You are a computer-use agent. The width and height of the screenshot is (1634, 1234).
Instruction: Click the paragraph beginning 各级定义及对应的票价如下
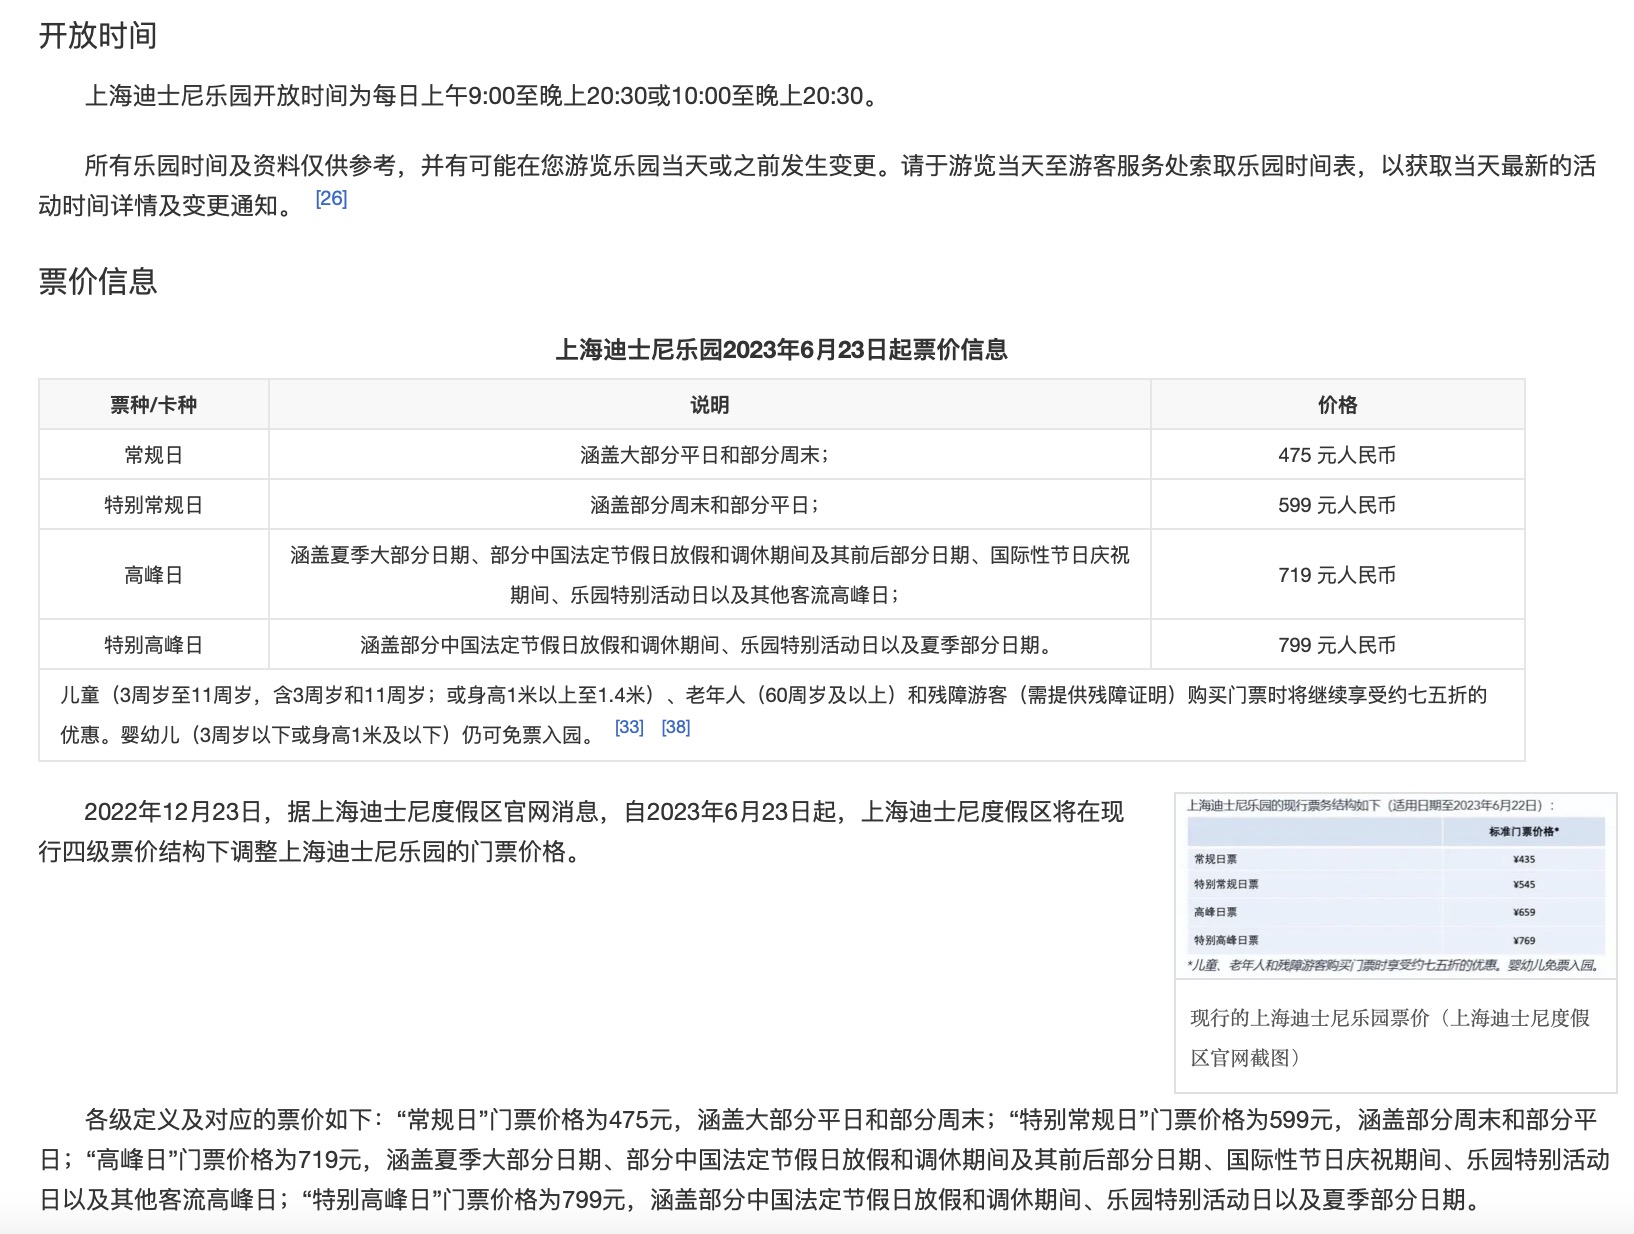825,1159
